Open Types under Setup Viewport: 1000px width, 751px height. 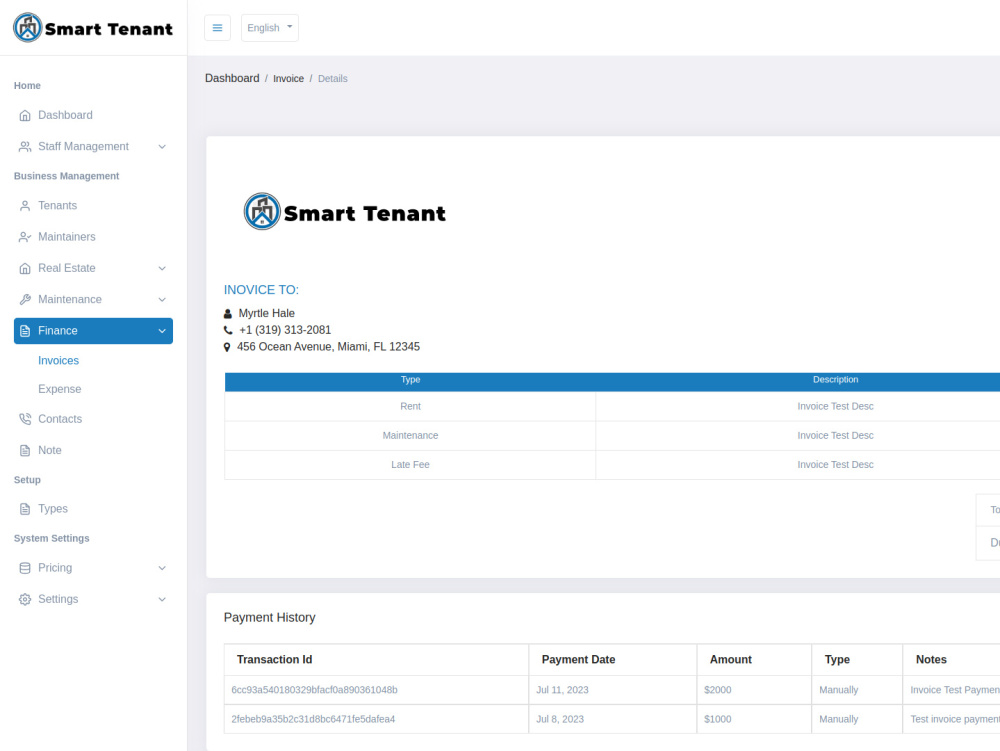(x=53, y=509)
